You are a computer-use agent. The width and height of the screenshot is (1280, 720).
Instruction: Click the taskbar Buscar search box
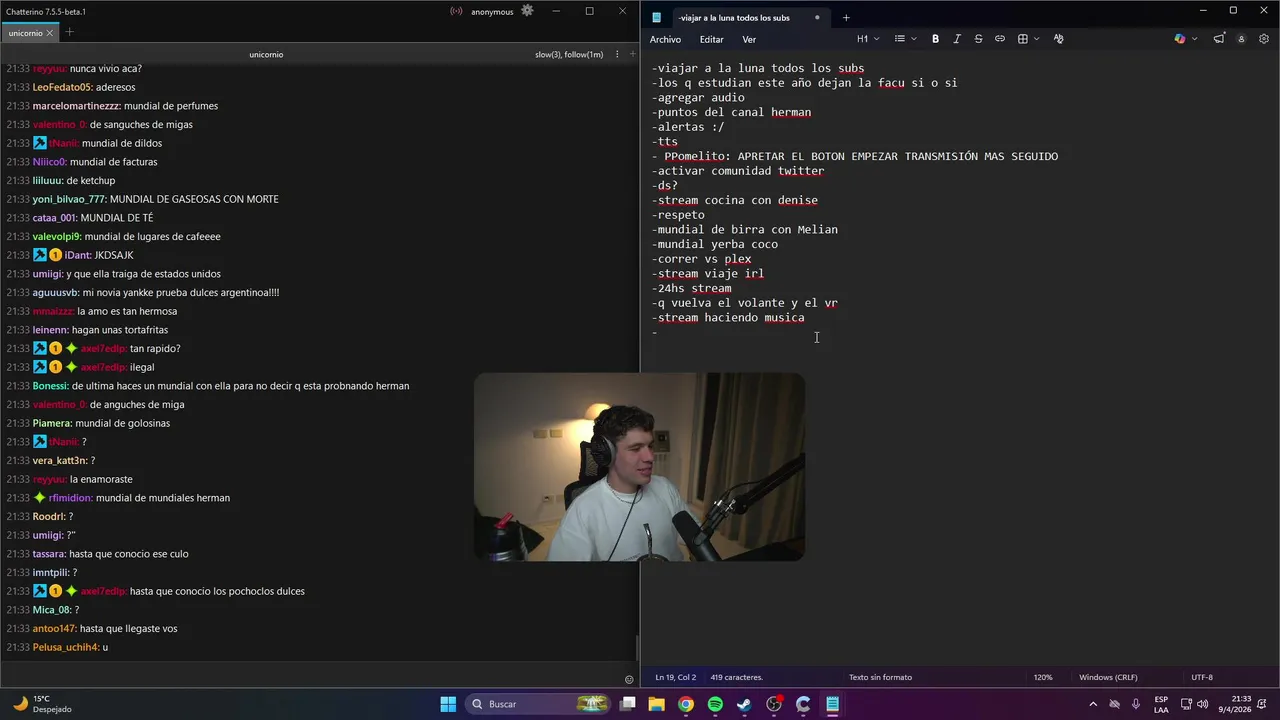[x=537, y=704]
